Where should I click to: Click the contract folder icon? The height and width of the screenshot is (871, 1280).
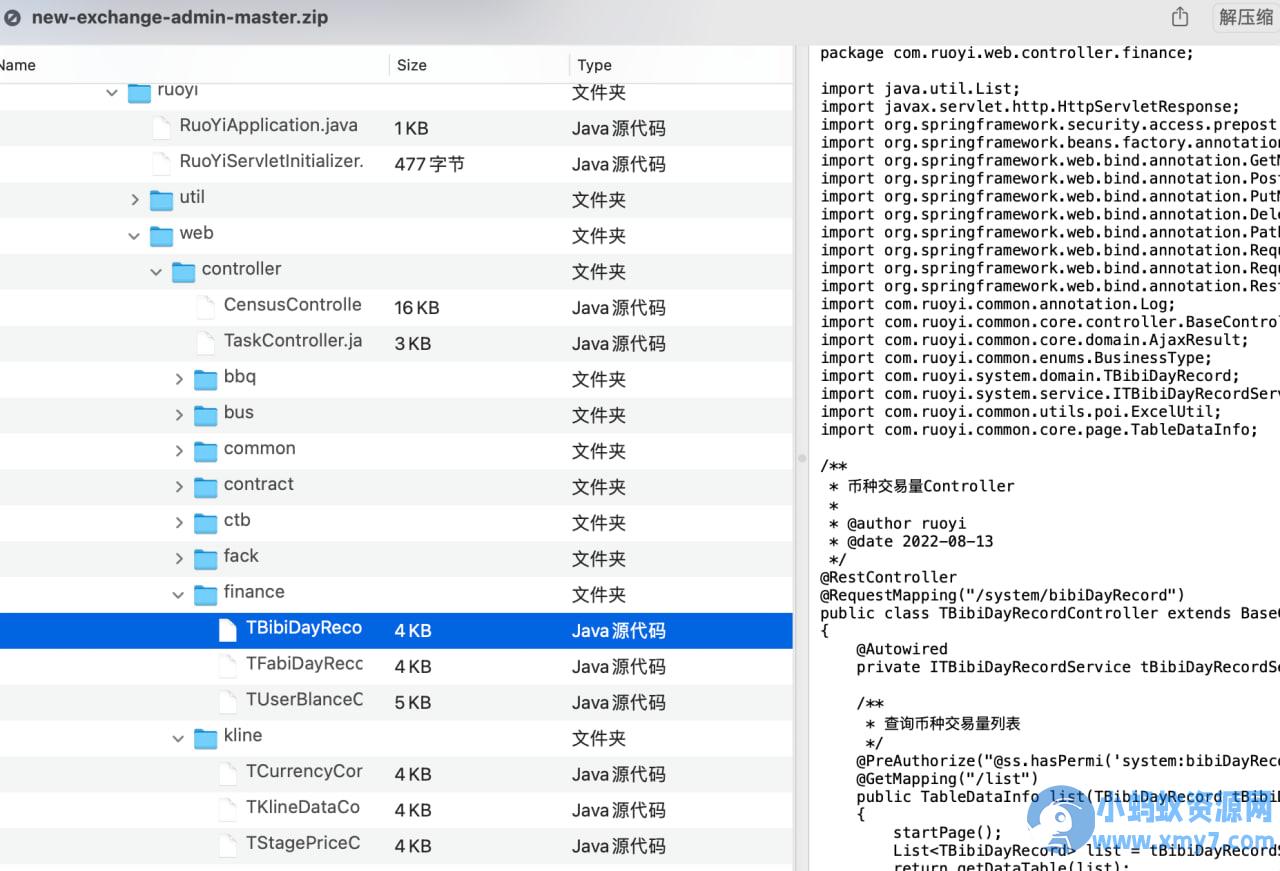pos(205,487)
